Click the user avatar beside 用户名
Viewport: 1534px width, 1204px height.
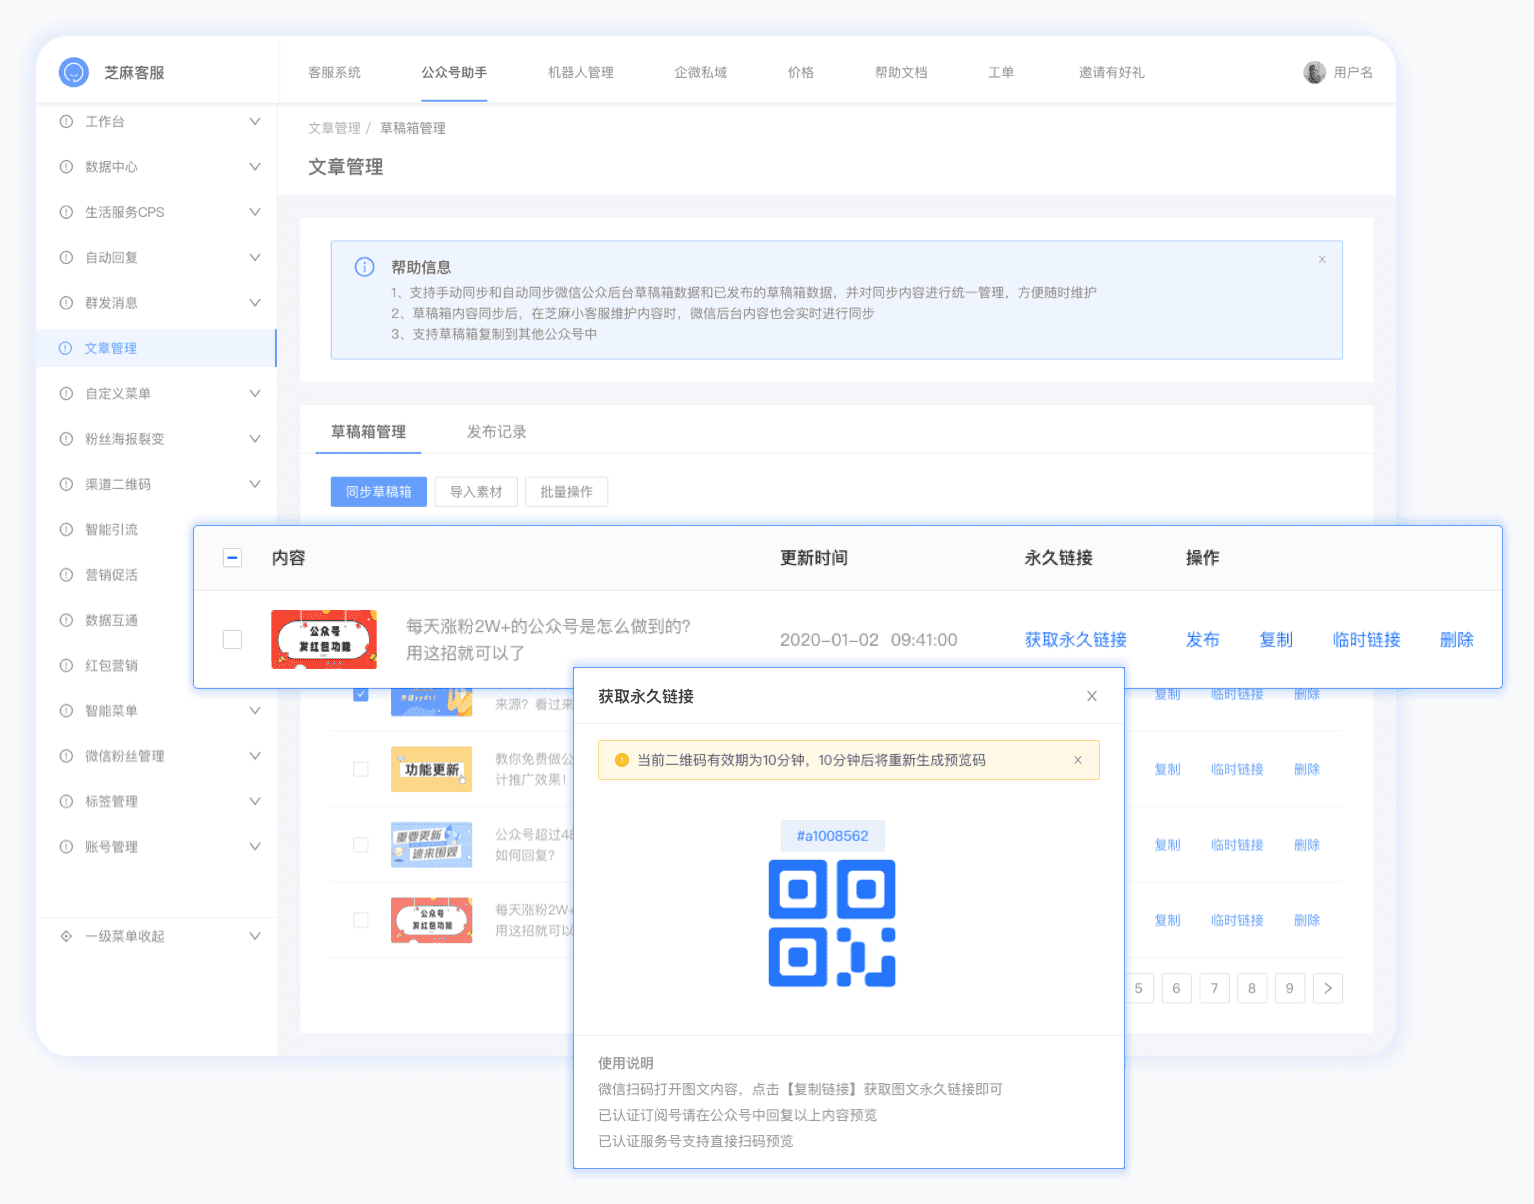coord(1314,72)
